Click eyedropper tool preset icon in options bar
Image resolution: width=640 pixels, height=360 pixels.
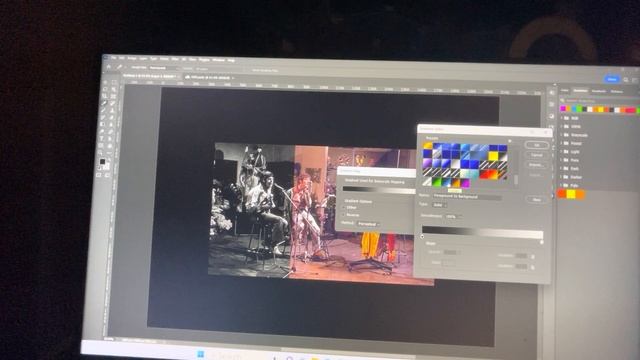pos(119,67)
